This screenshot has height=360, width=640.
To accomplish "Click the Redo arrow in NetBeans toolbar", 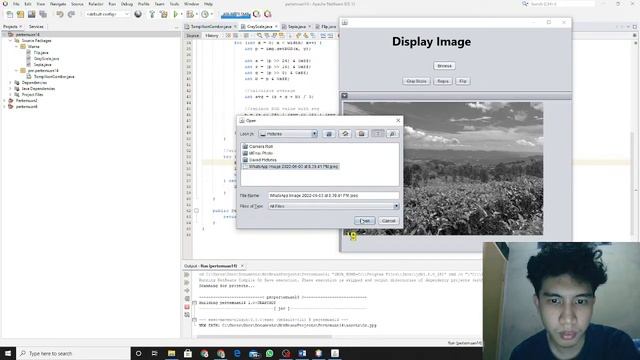I will click(x=71, y=14).
